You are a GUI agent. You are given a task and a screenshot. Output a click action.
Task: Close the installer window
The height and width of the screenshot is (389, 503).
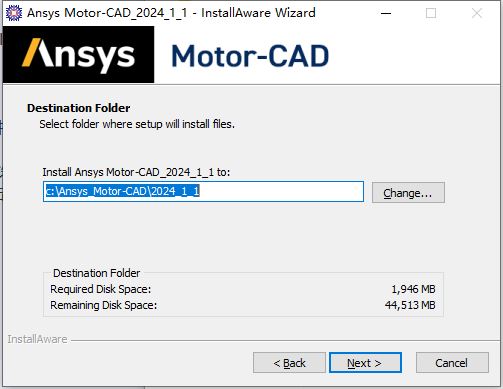coord(477,13)
